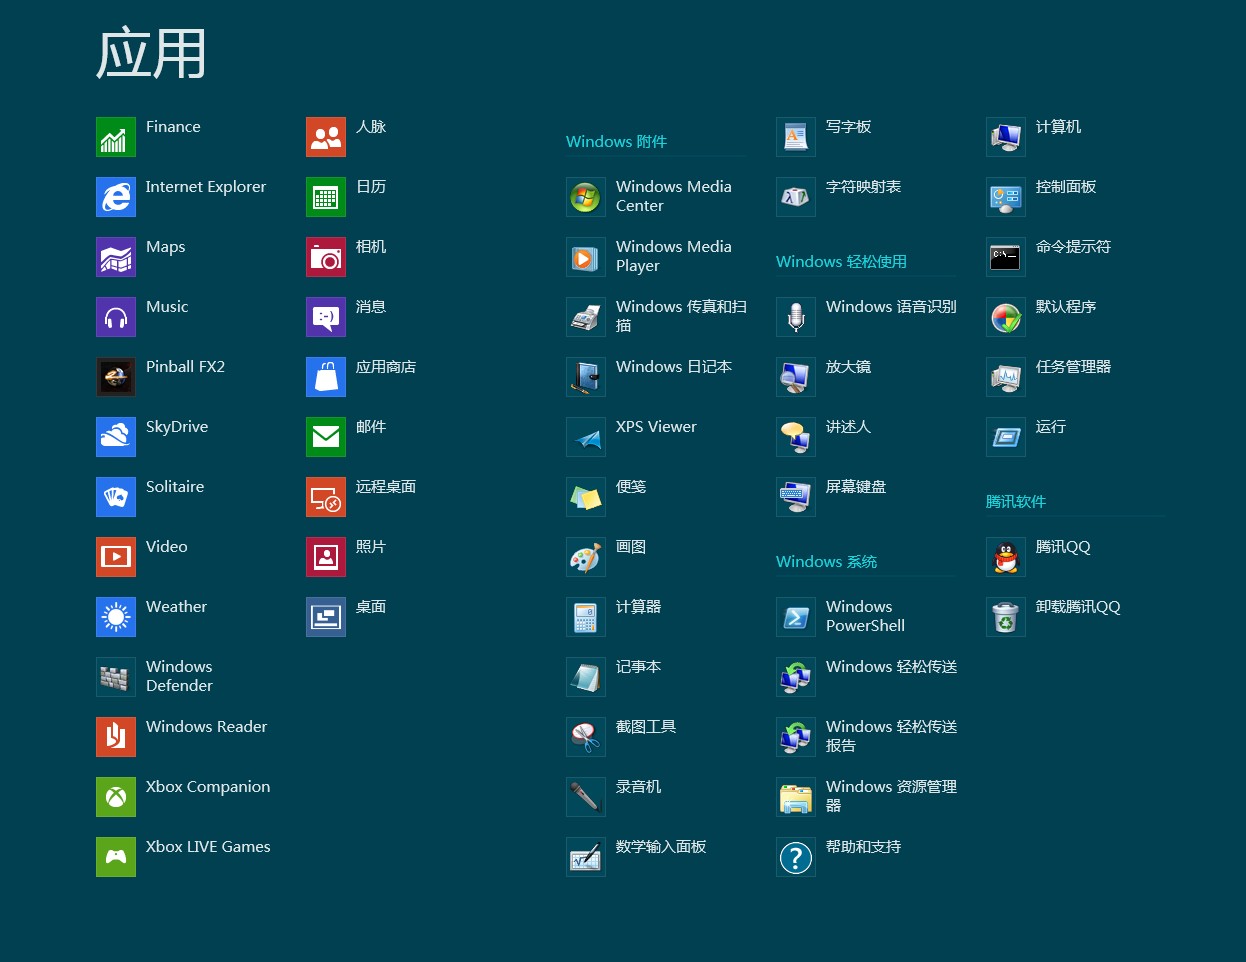Open 计算机 computer icon
Screen dimensions: 1246x962
[1006, 137]
